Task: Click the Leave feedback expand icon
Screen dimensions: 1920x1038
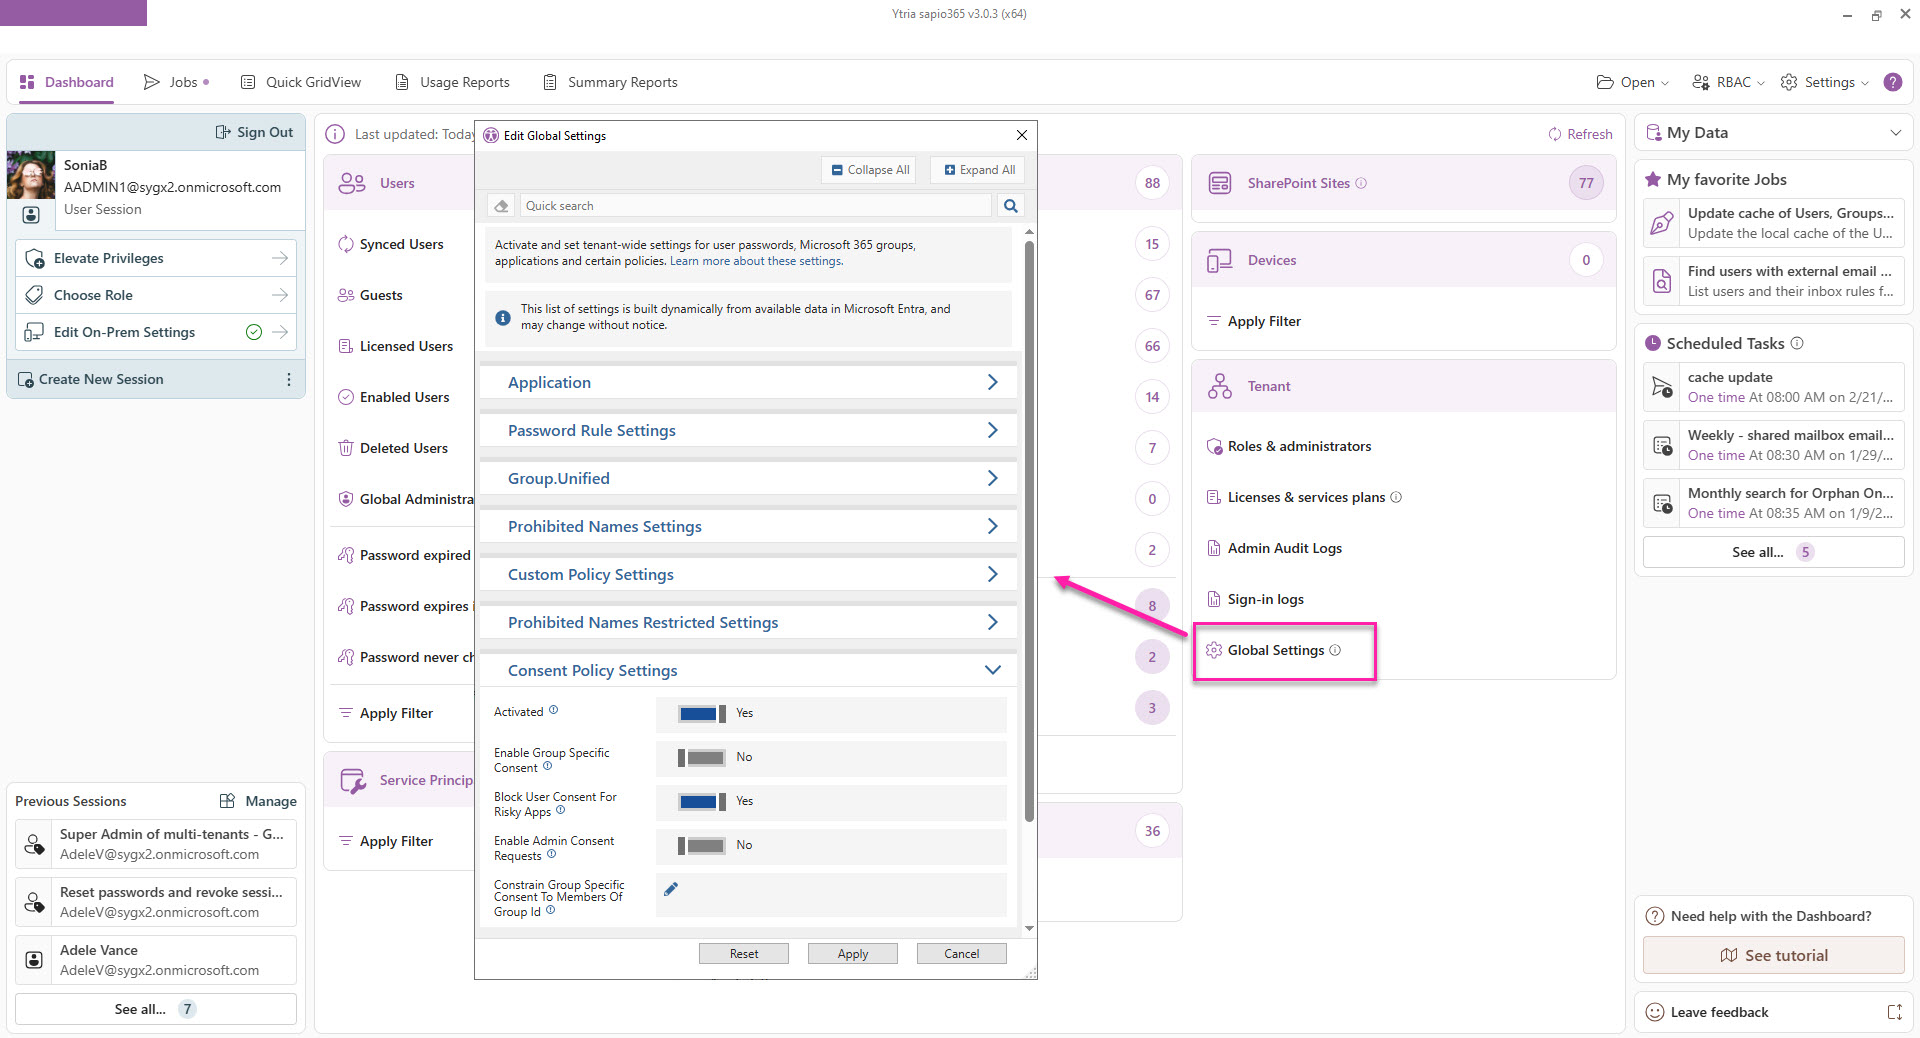Action: pyautogui.click(x=1894, y=1012)
